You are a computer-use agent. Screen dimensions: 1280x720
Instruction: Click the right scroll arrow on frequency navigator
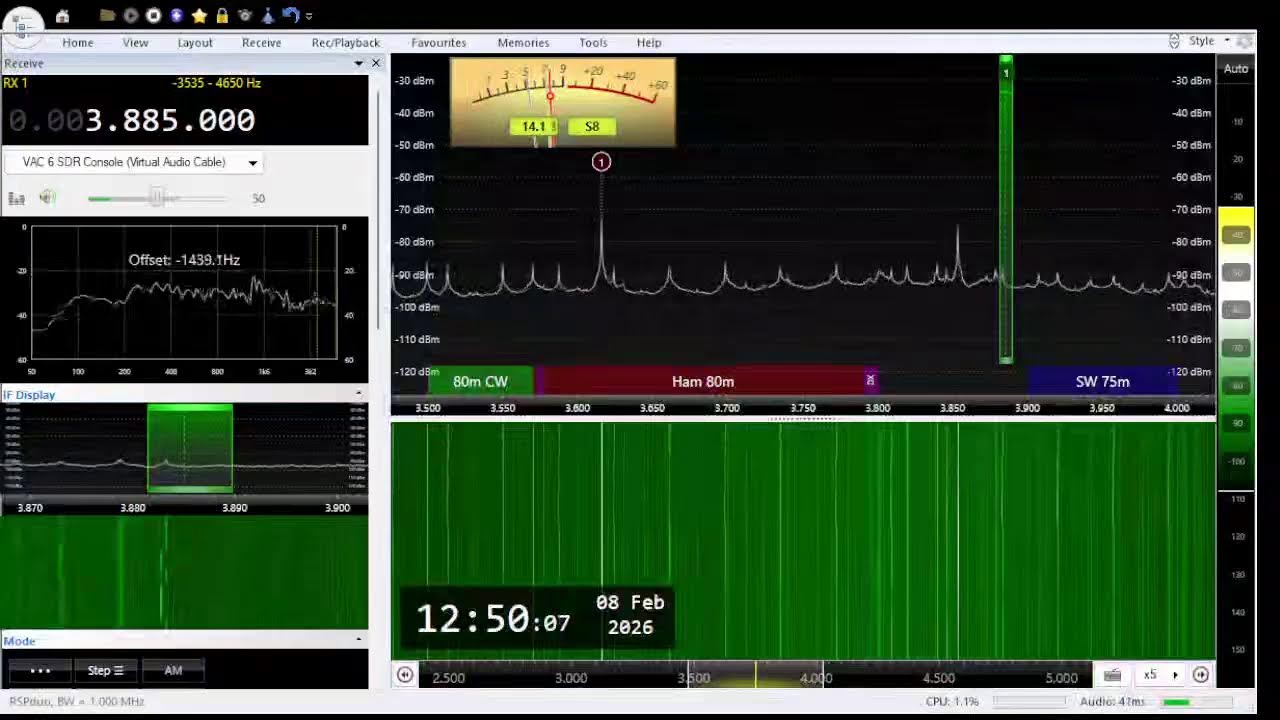[1201, 675]
